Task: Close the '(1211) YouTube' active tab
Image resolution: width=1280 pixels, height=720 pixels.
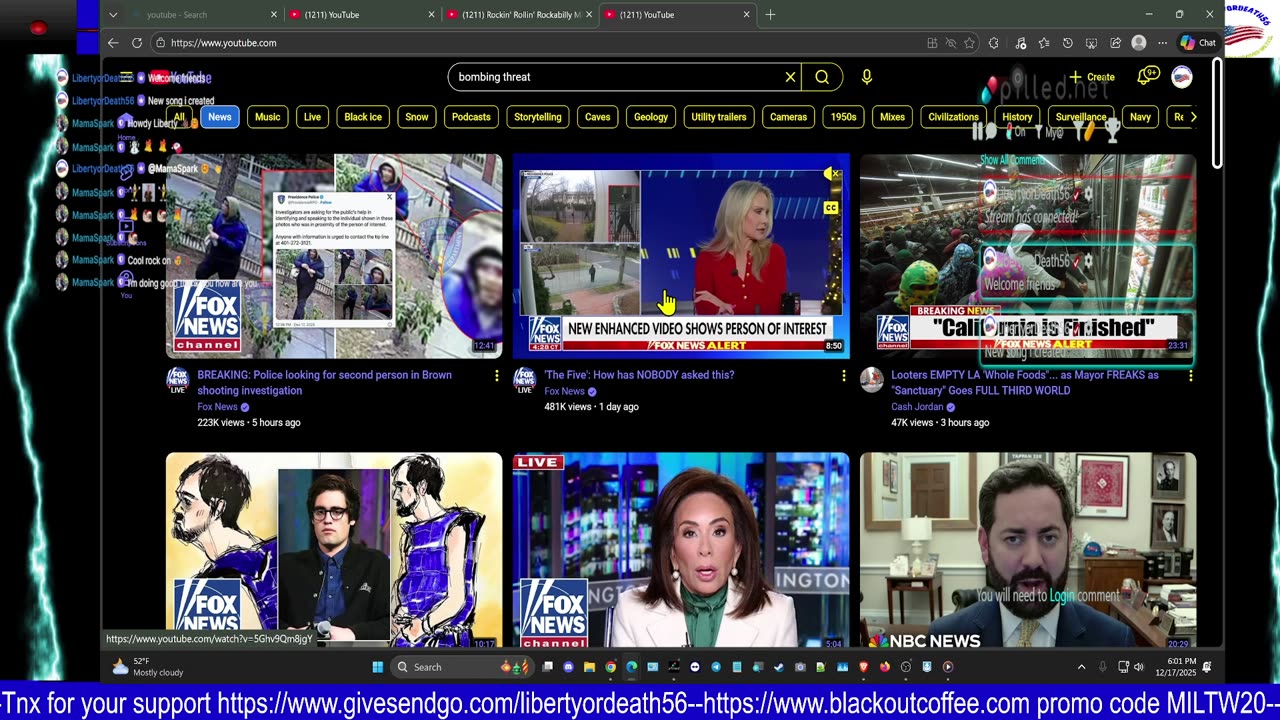Action: (746, 15)
